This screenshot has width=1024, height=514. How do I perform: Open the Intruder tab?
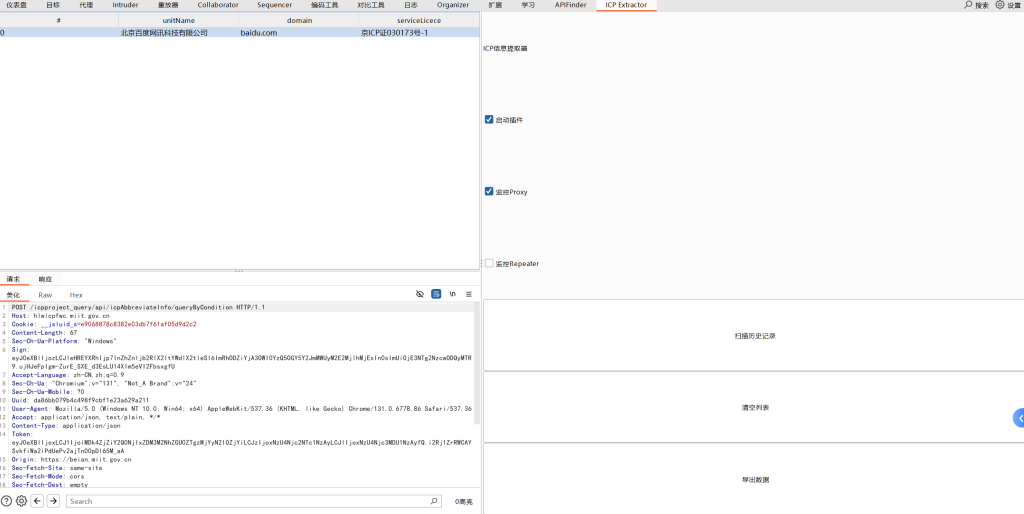pos(125,5)
